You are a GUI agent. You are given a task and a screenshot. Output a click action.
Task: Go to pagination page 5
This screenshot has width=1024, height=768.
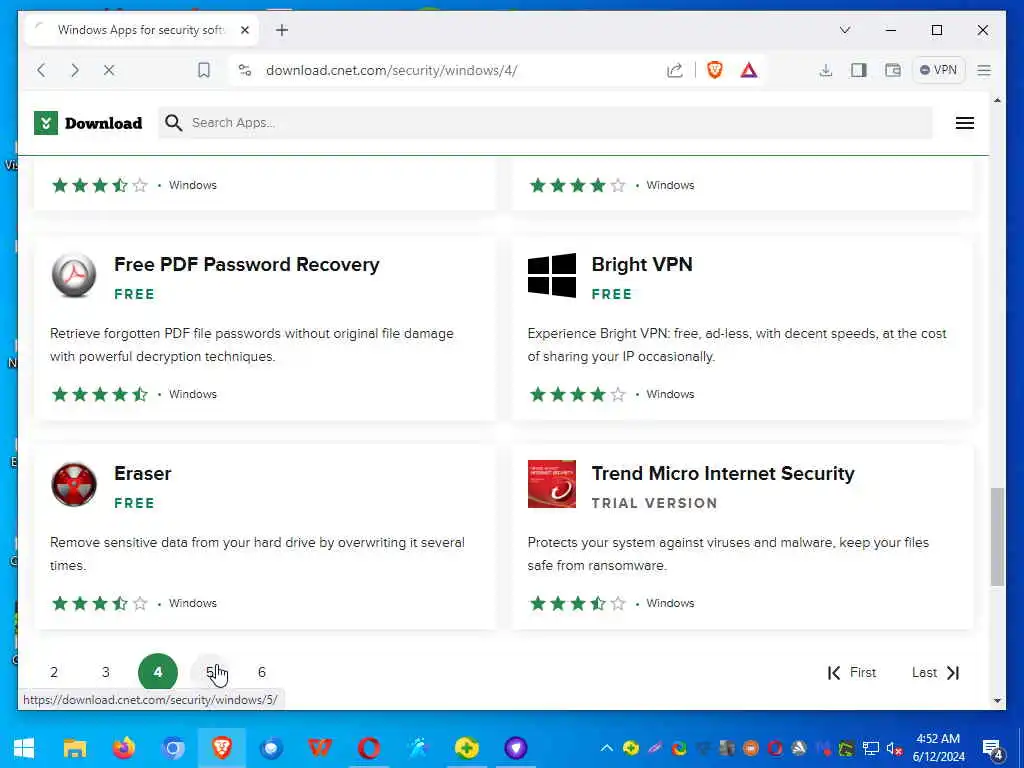click(x=210, y=672)
